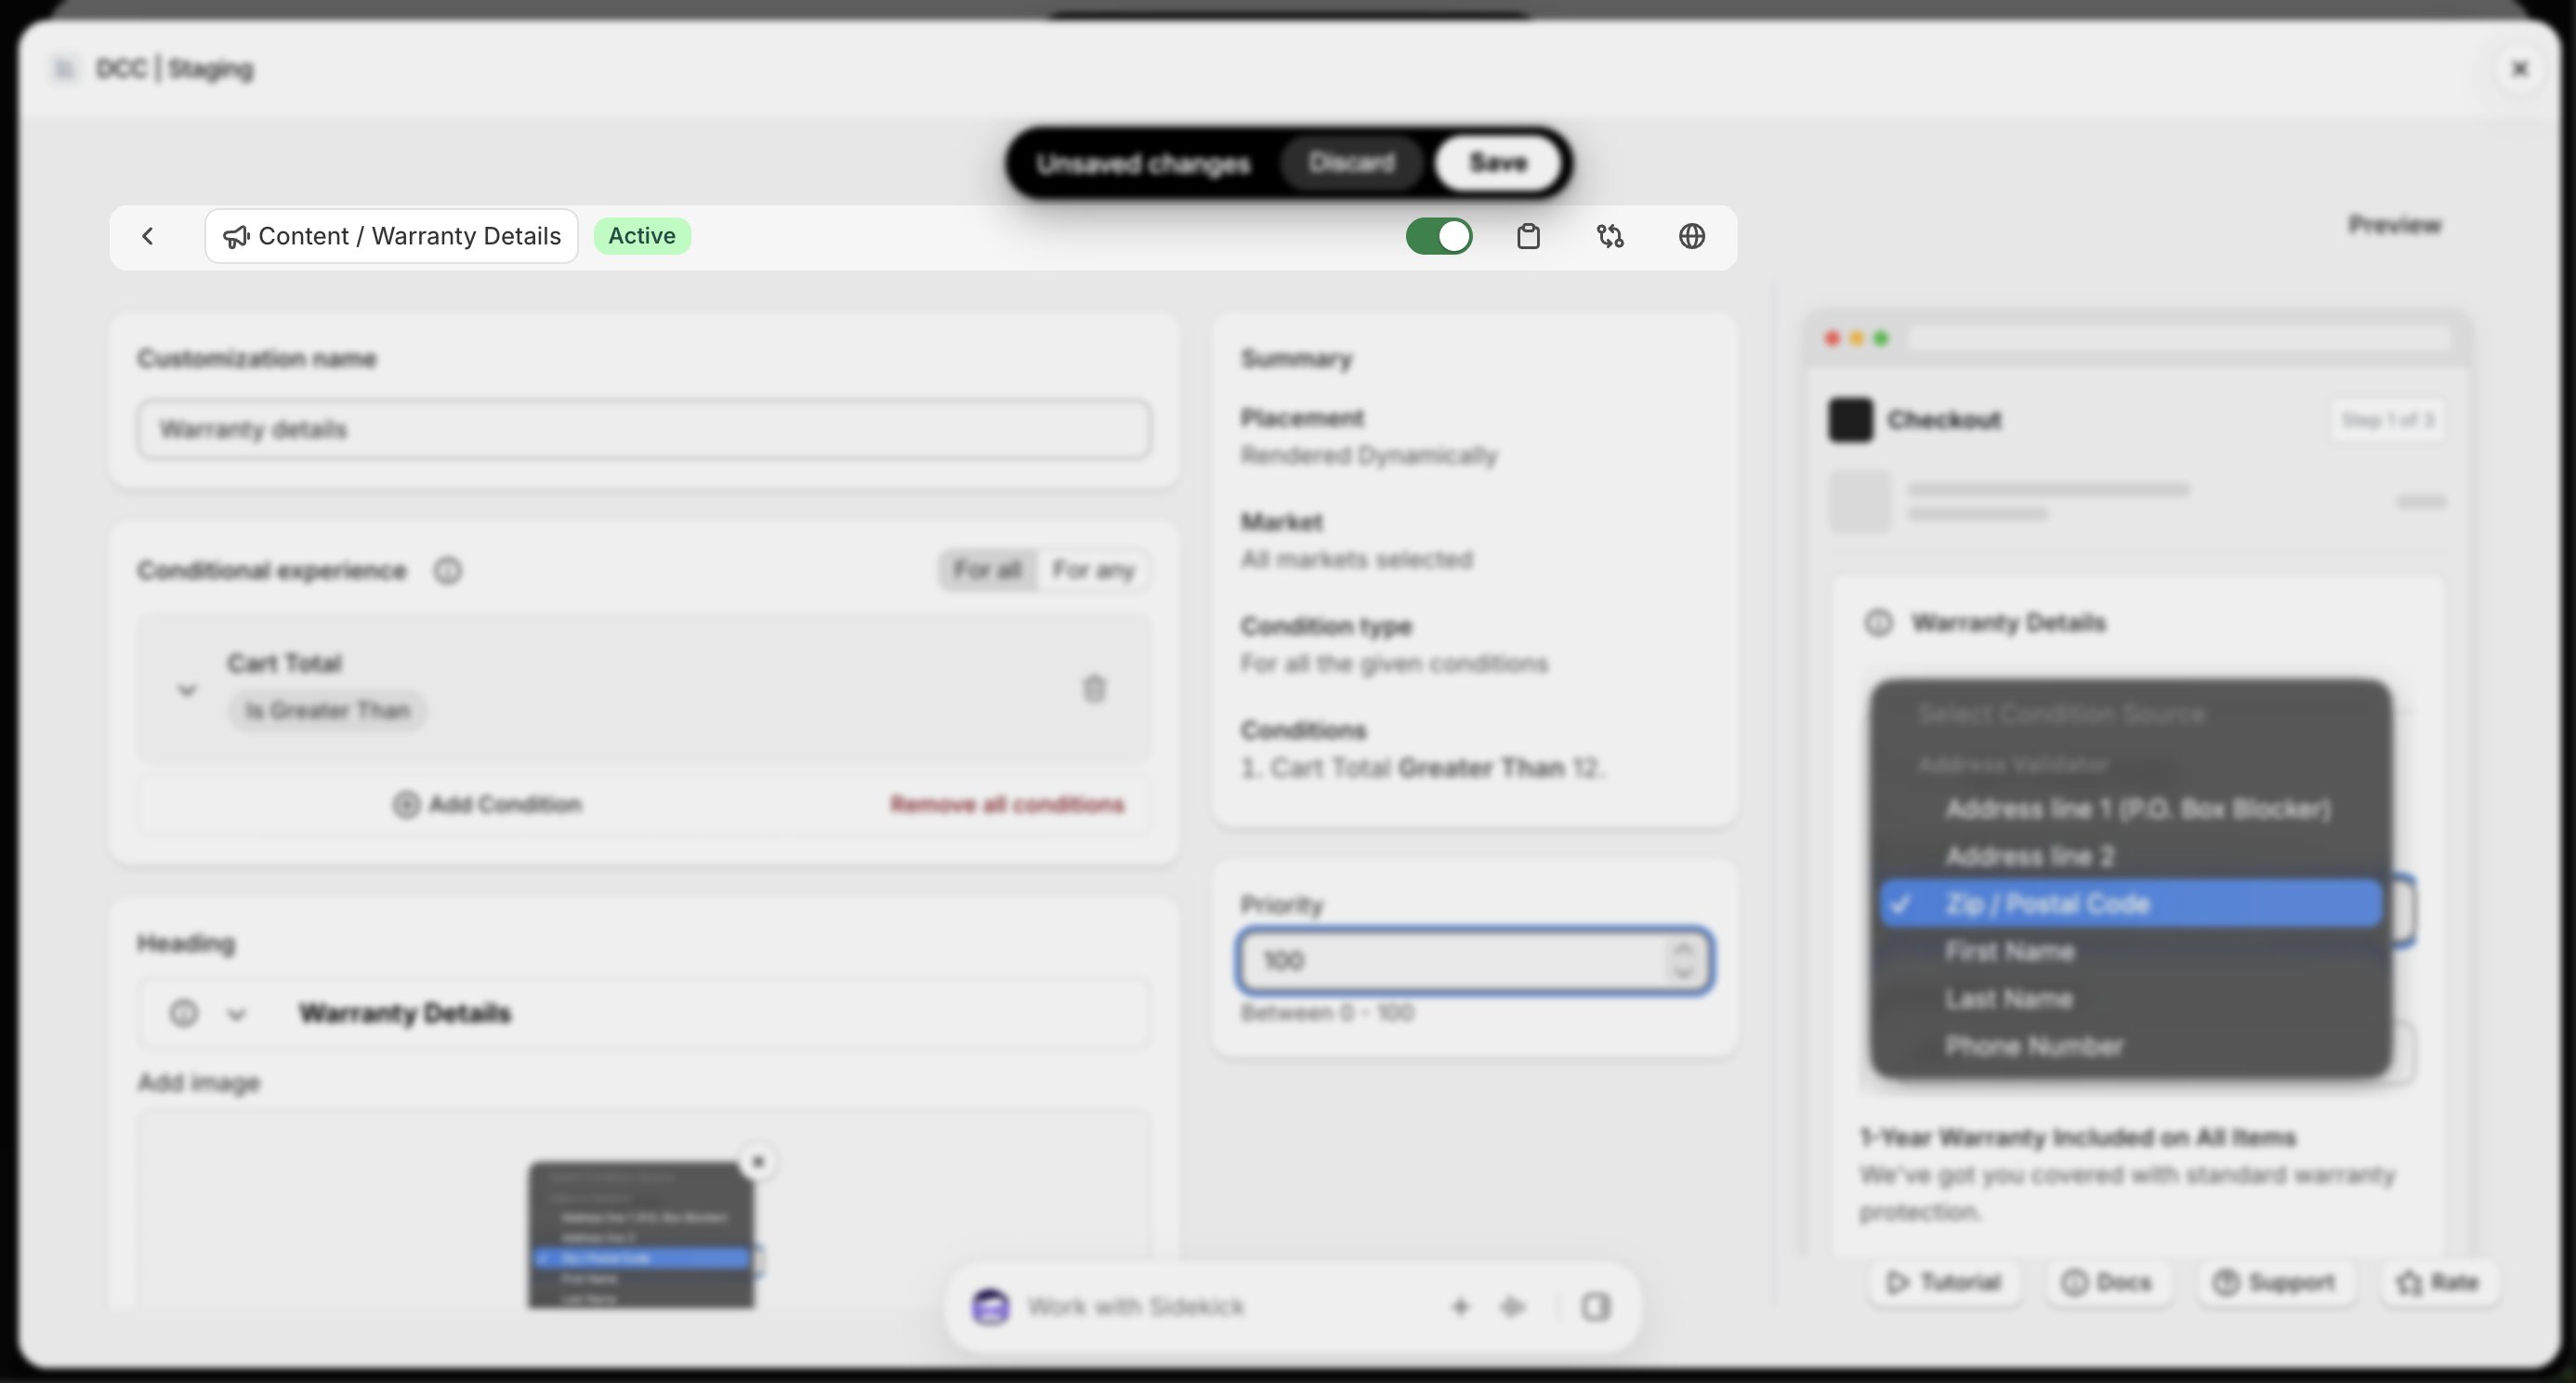2576x1383 pixels.
Task: Click Remove all conditions link
Action: (1007, 805)
